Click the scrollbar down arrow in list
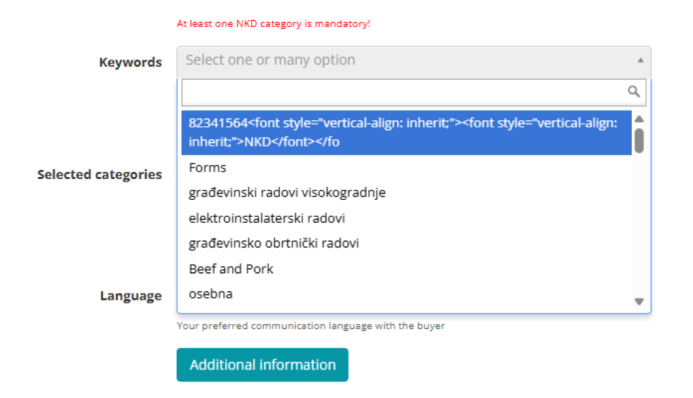This screenshot has height=398, width=693. pos(639,302)
